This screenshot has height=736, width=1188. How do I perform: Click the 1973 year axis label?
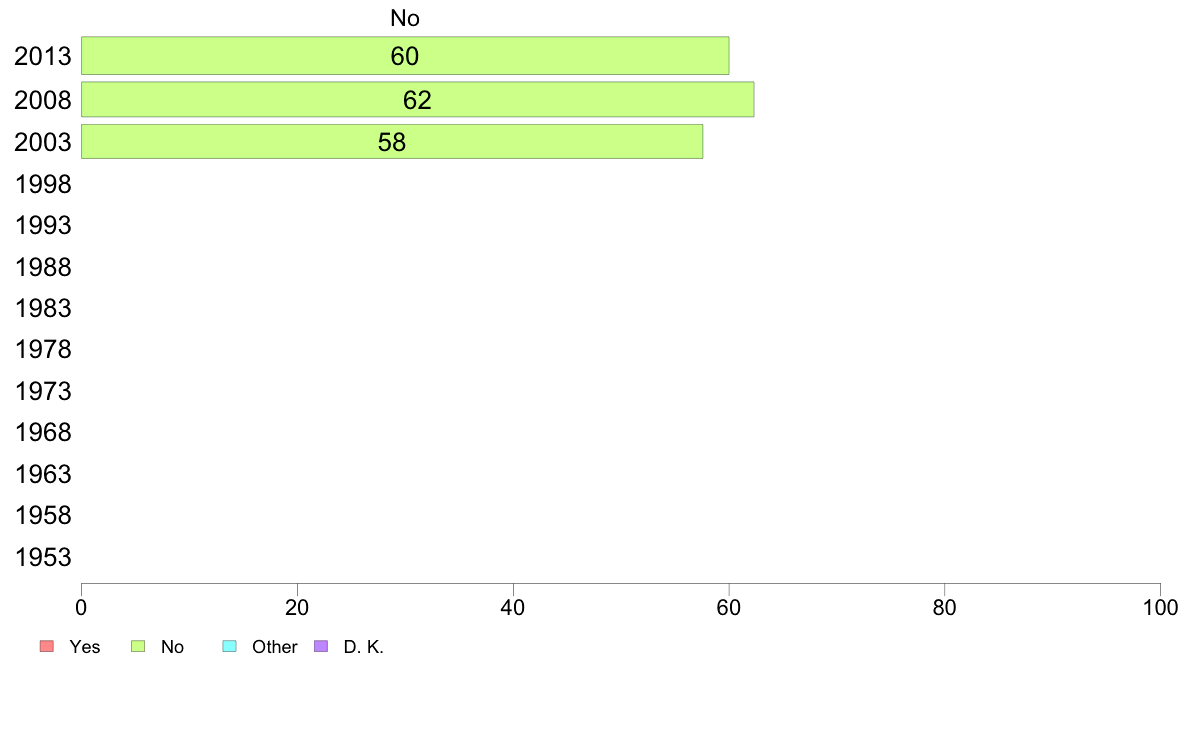(42, 391)
